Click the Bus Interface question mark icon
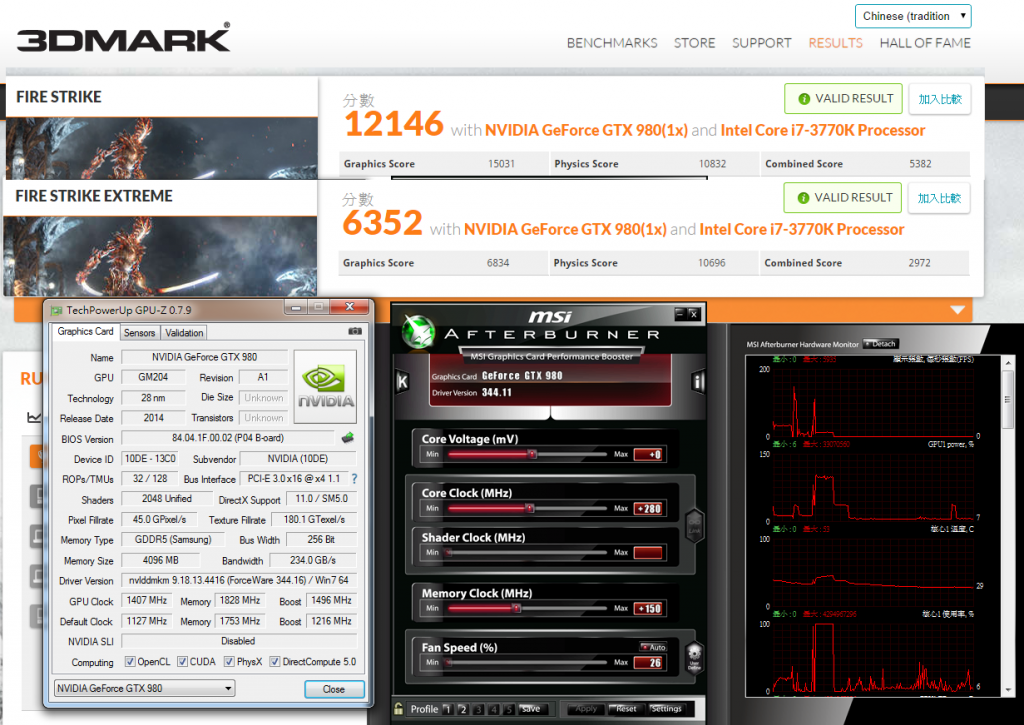This screenshot has width=1024, height=725. (354, 479)
